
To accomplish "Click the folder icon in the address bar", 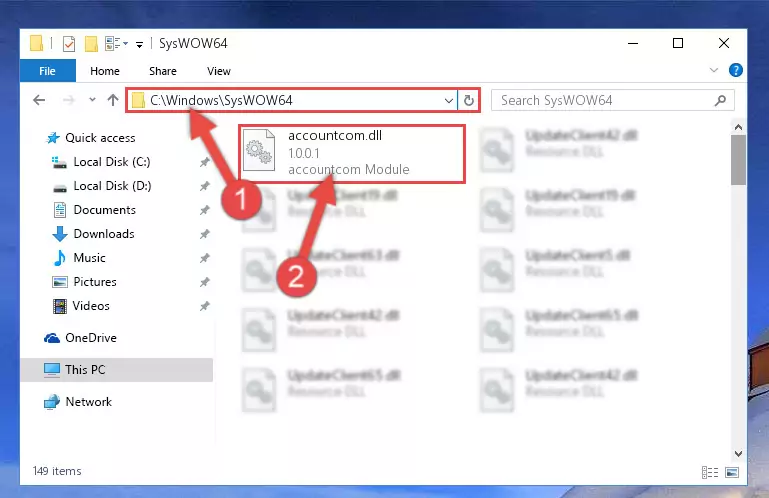I will (x=138, y=101).
